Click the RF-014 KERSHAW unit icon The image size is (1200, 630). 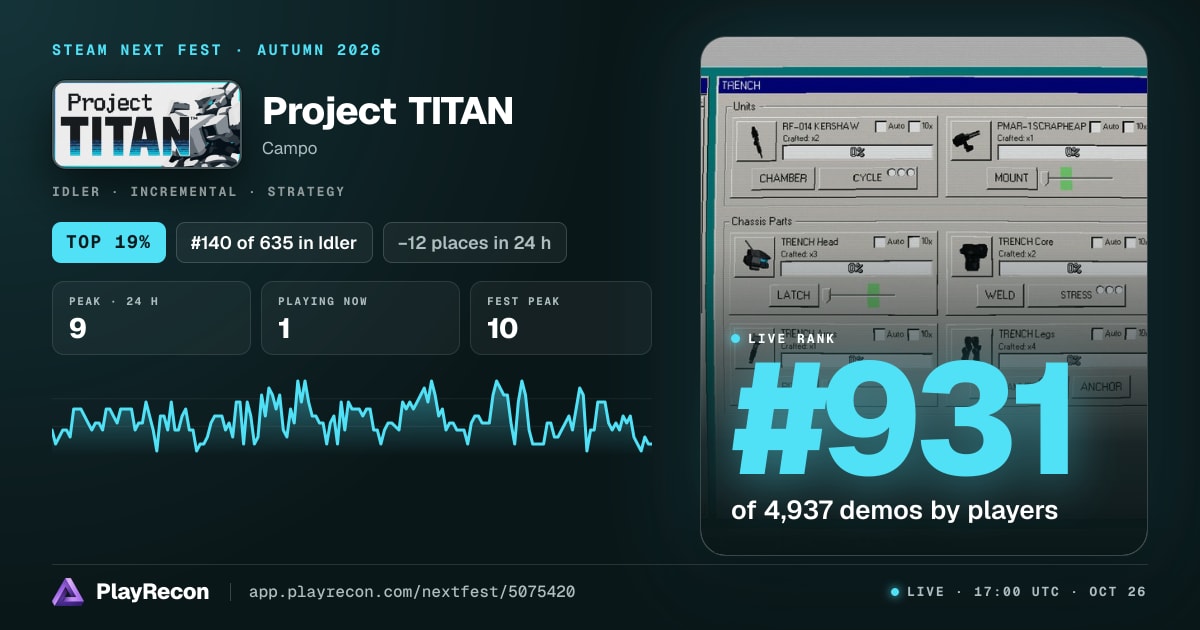pos(755,141)
